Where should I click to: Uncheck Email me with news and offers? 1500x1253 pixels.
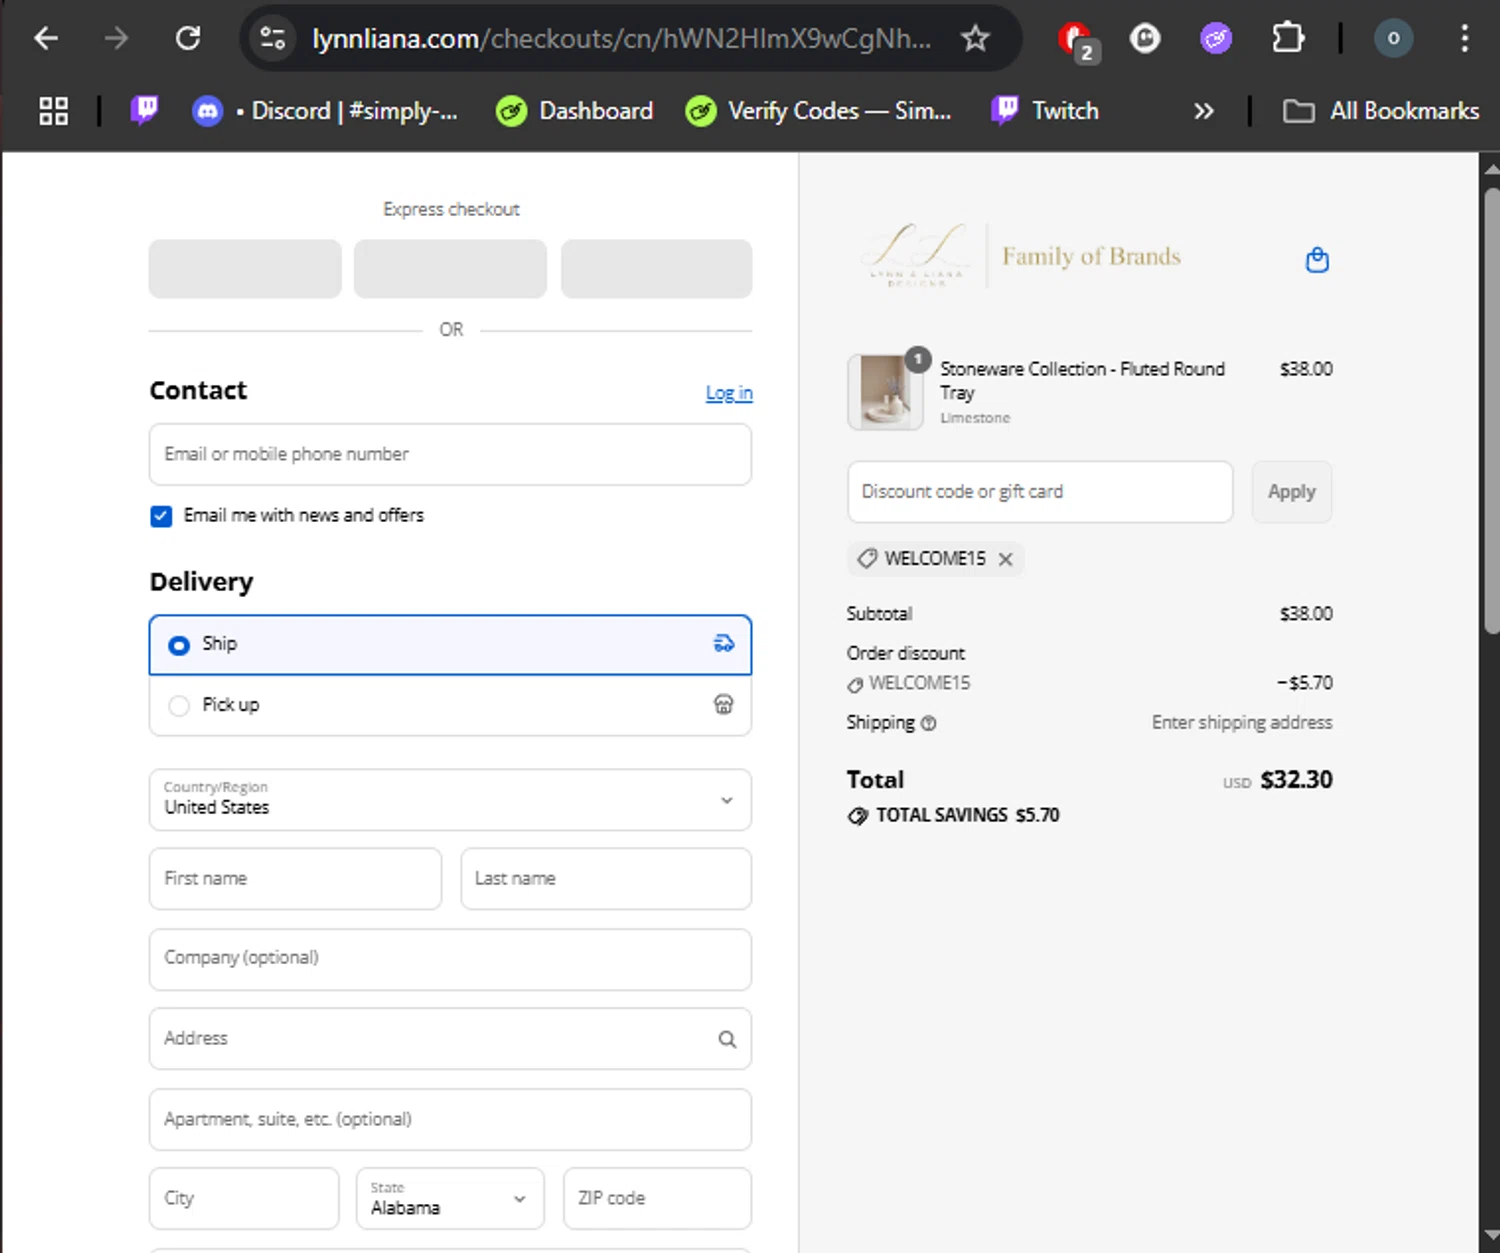[x=161, y=516]
